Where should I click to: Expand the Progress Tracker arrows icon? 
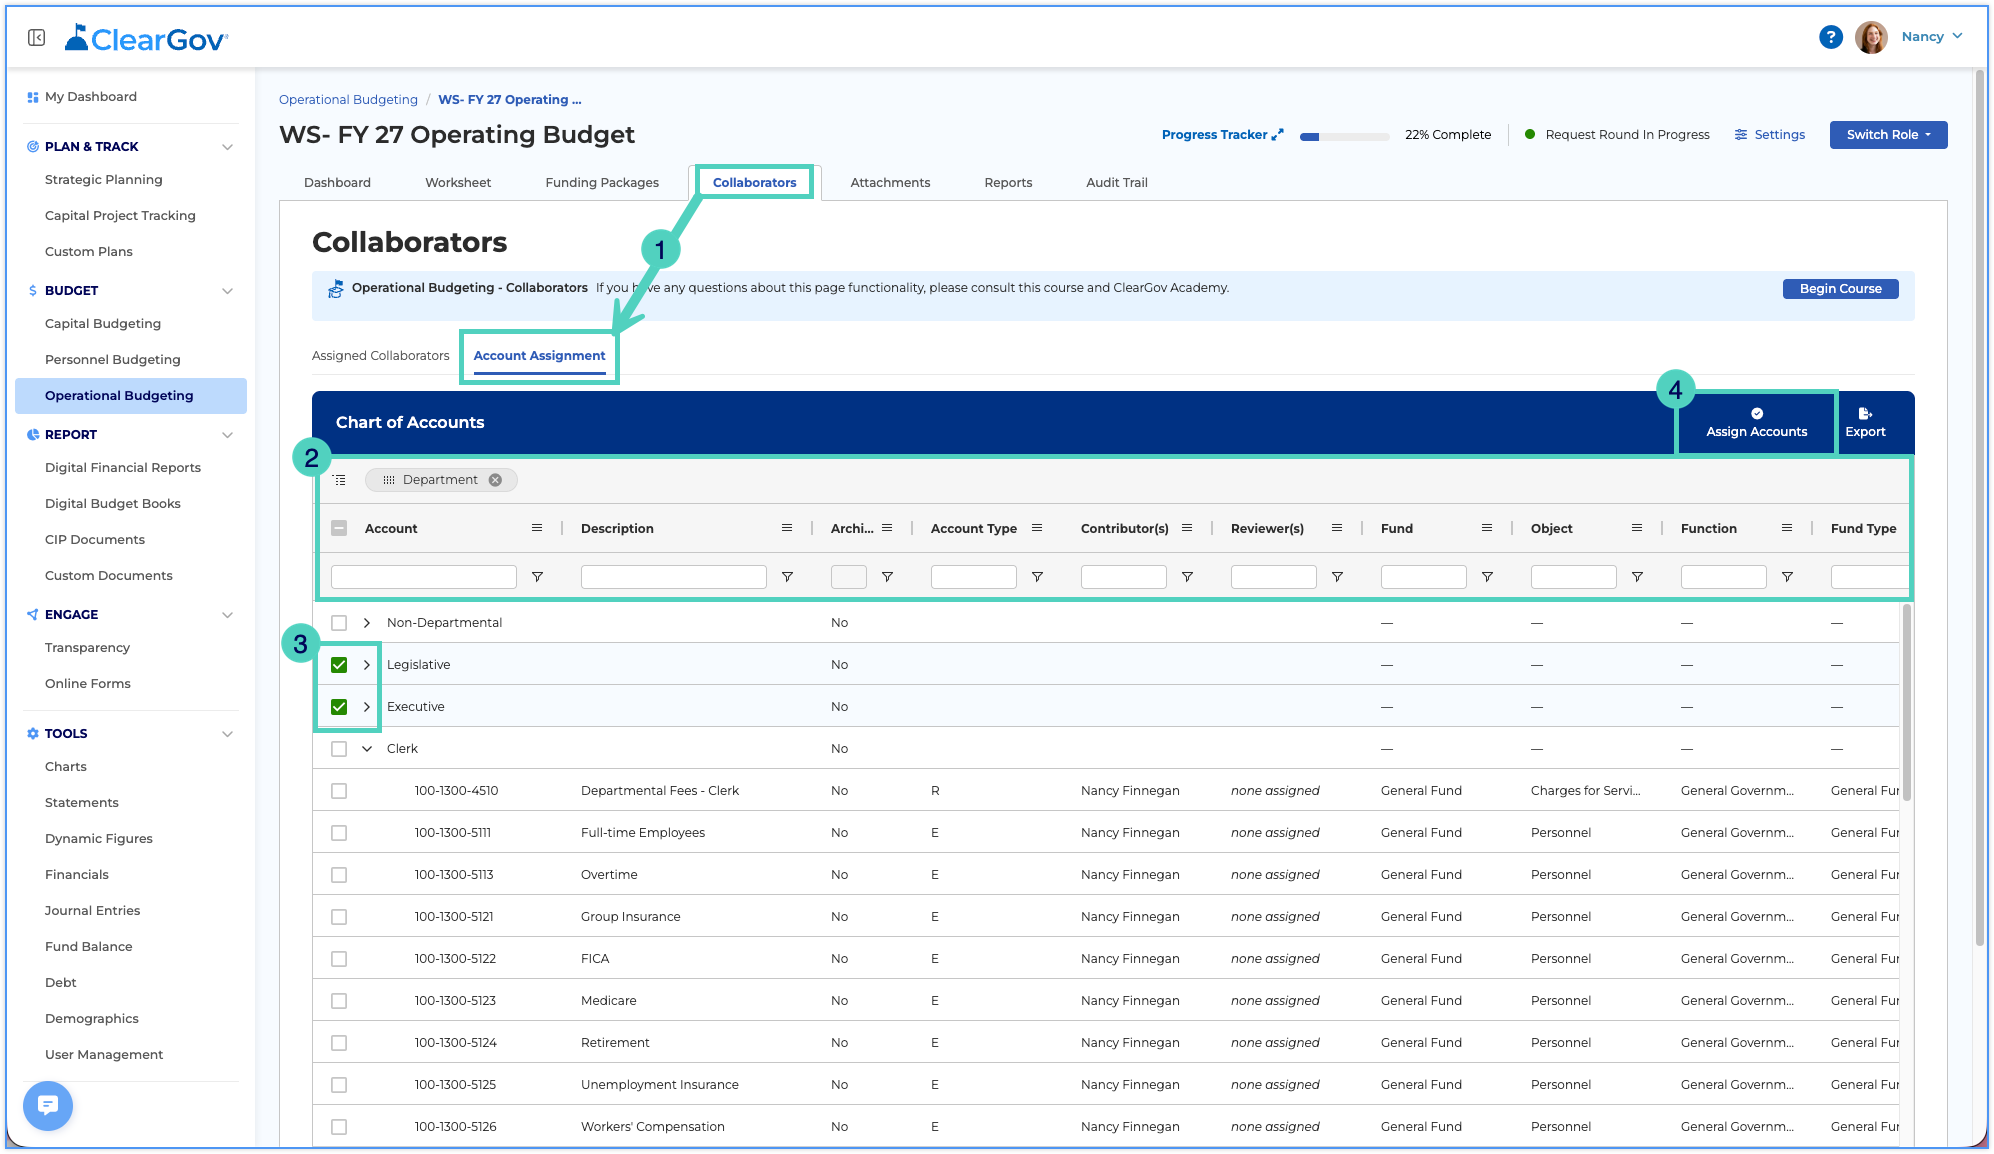tap(1277, 135)
